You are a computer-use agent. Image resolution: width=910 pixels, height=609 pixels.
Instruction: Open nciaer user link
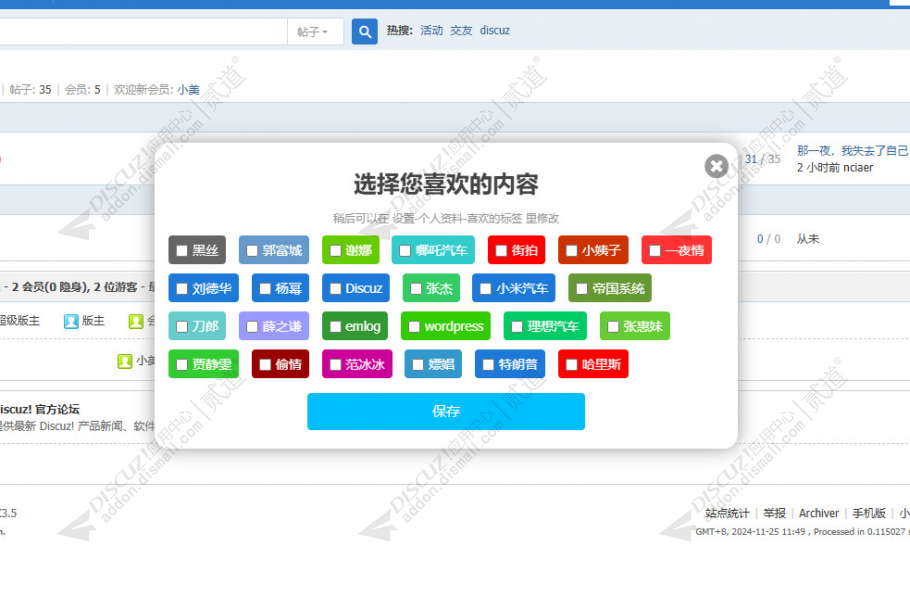tap(858, 168)
